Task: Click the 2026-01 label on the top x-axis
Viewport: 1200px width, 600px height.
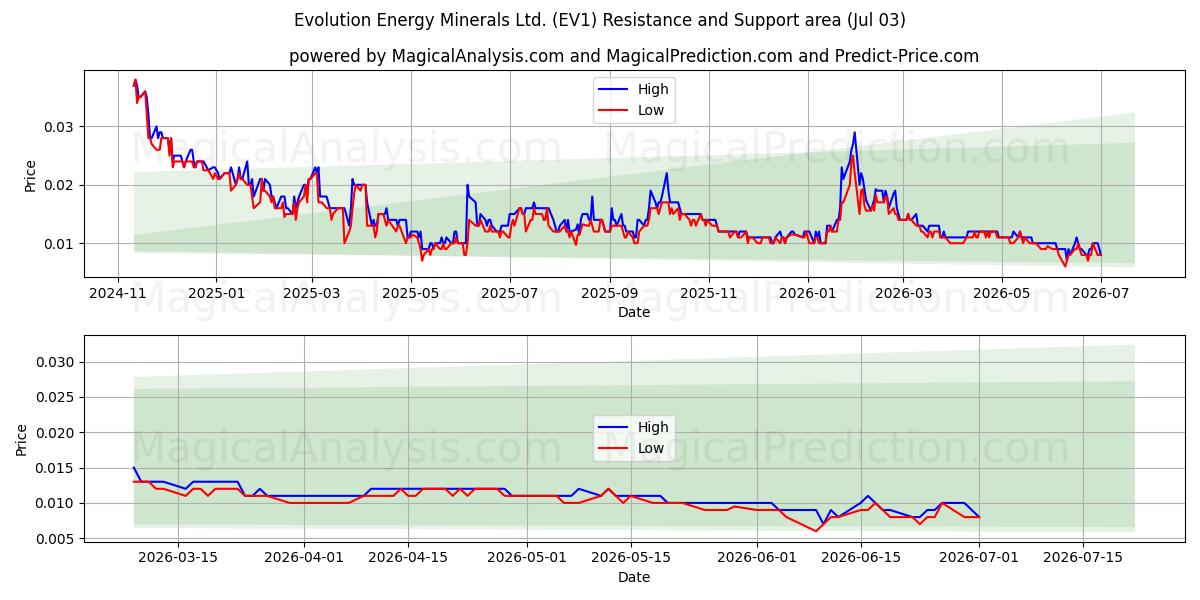Action: pyautogui.click(x=807, y=293)
